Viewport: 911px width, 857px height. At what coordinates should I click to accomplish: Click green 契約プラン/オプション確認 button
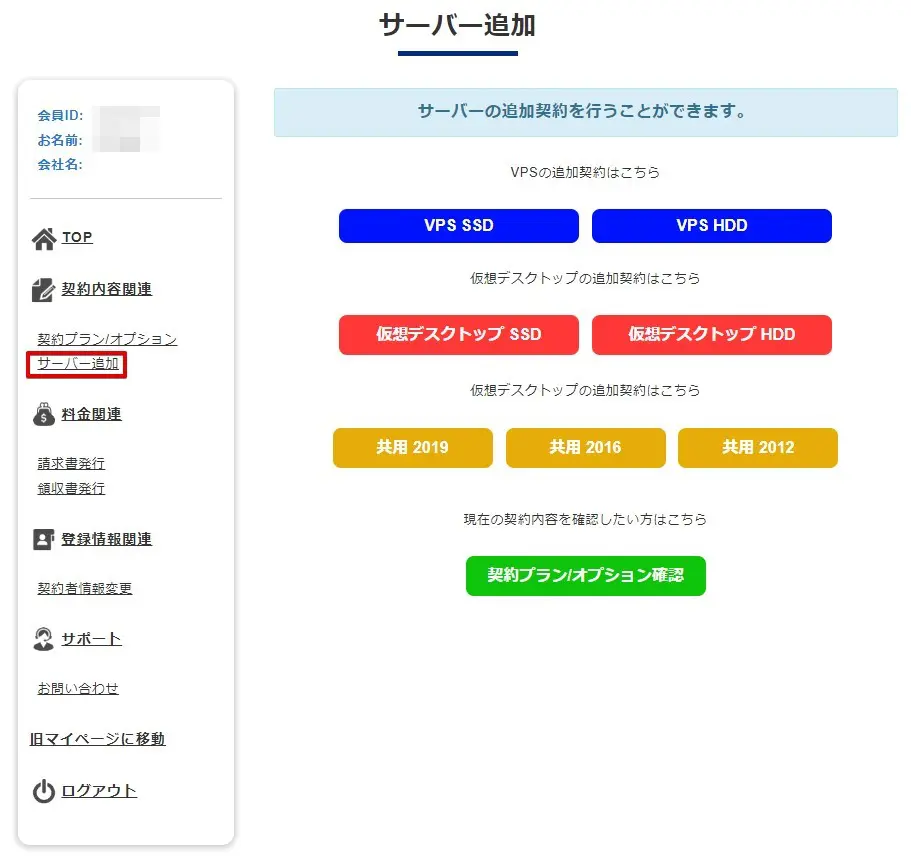click(586, 576)
